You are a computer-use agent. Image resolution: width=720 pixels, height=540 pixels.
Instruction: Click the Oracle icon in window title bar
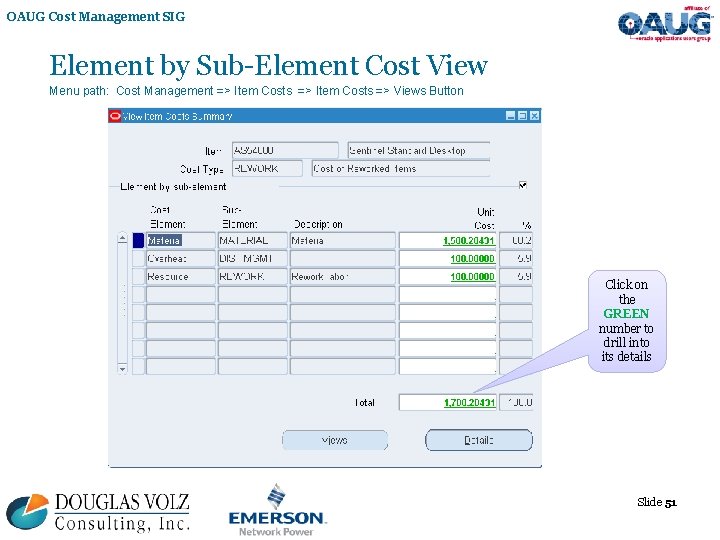pos(115,116)
